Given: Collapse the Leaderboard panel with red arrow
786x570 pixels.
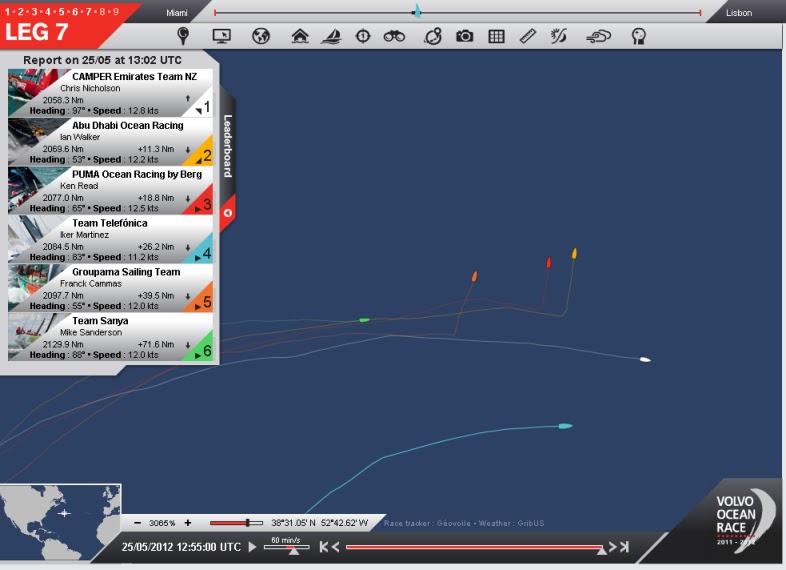Looking at the screenshot, I should click(228, 213).
